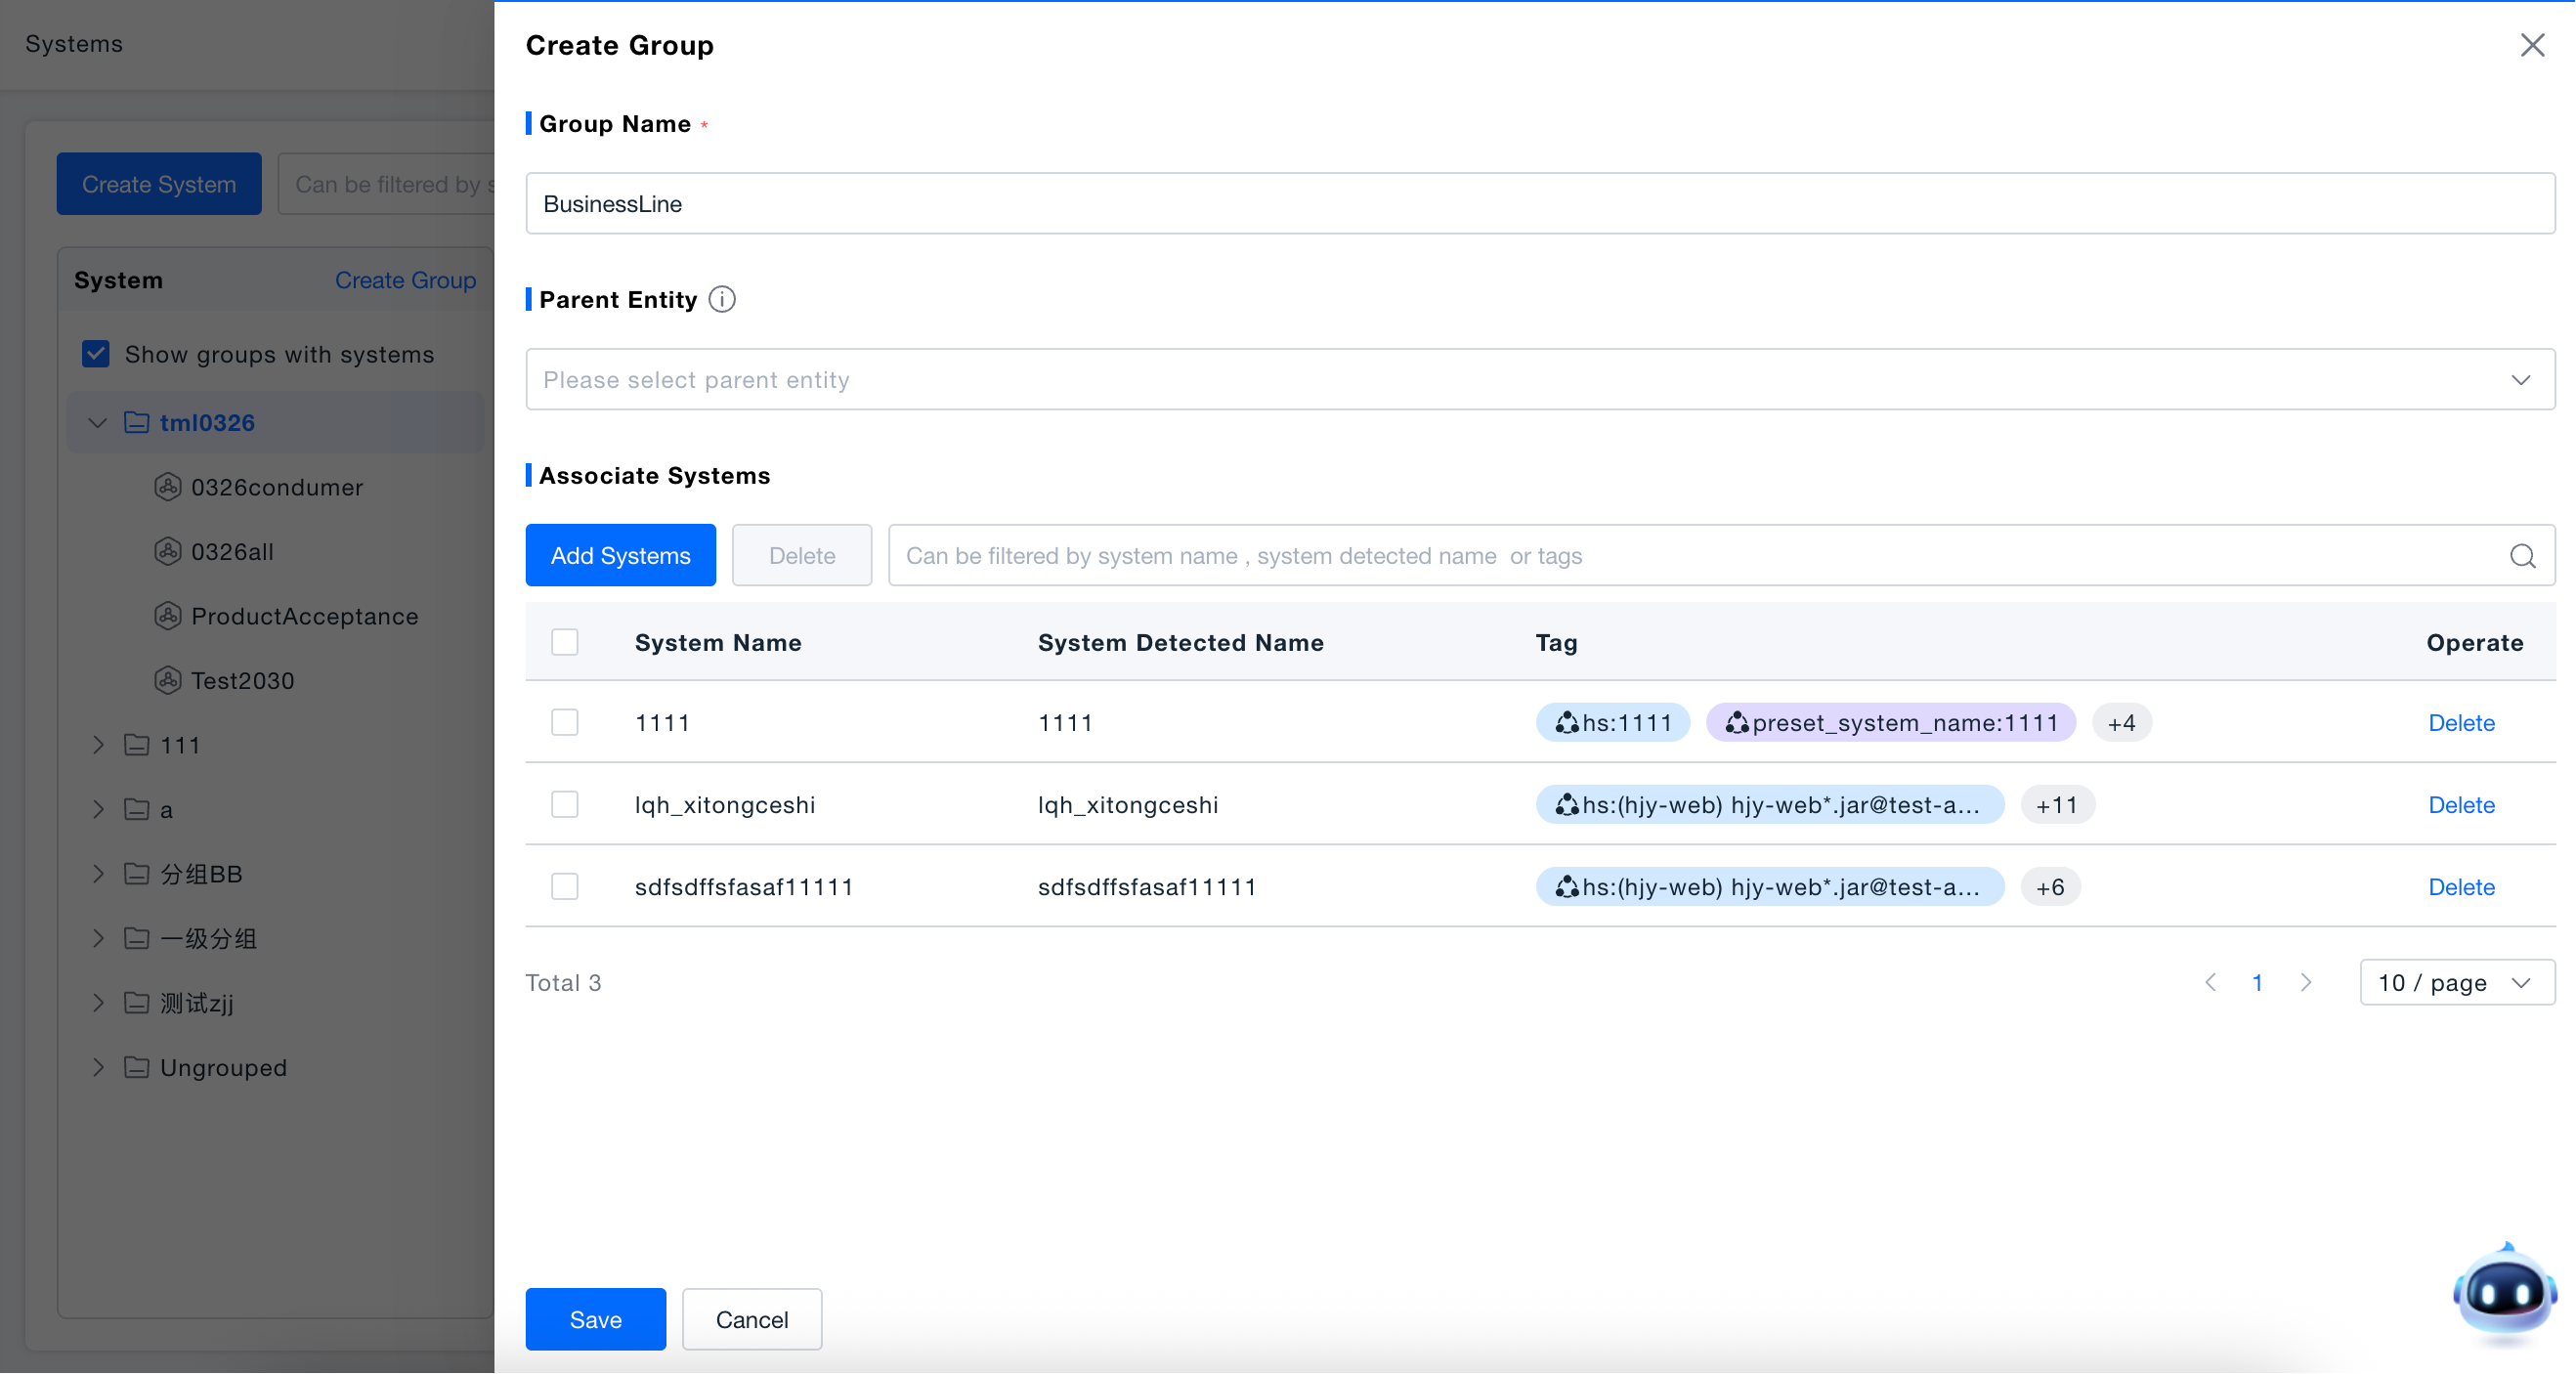Open the 10 / page size dropdown

[2457, 983]
